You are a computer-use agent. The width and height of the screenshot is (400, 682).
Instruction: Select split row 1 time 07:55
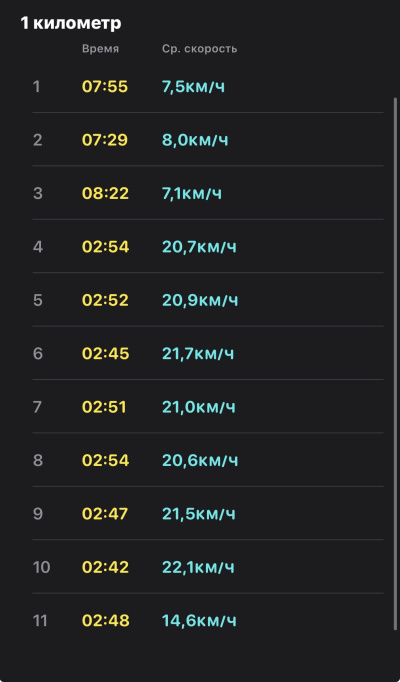tap(105, 87)
